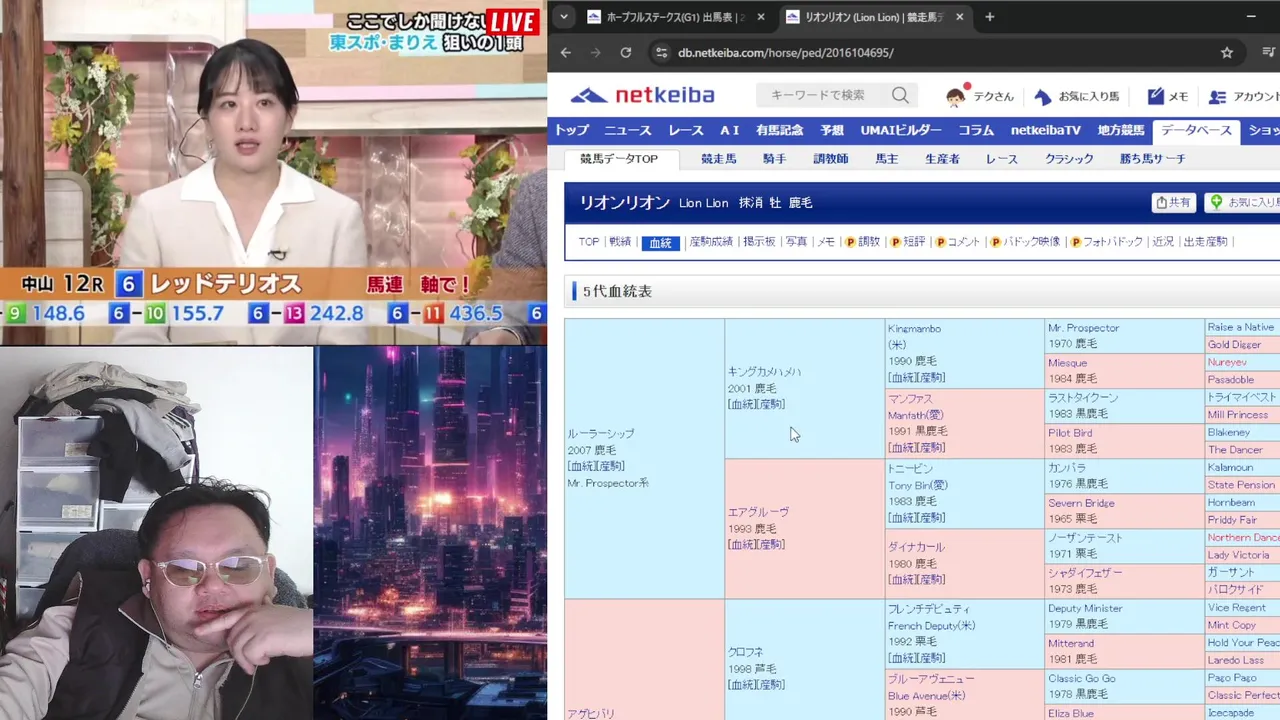Screen dimensions: 1280x720
Task: Open the 近況 horse tab
Action: click(1162, 242)
